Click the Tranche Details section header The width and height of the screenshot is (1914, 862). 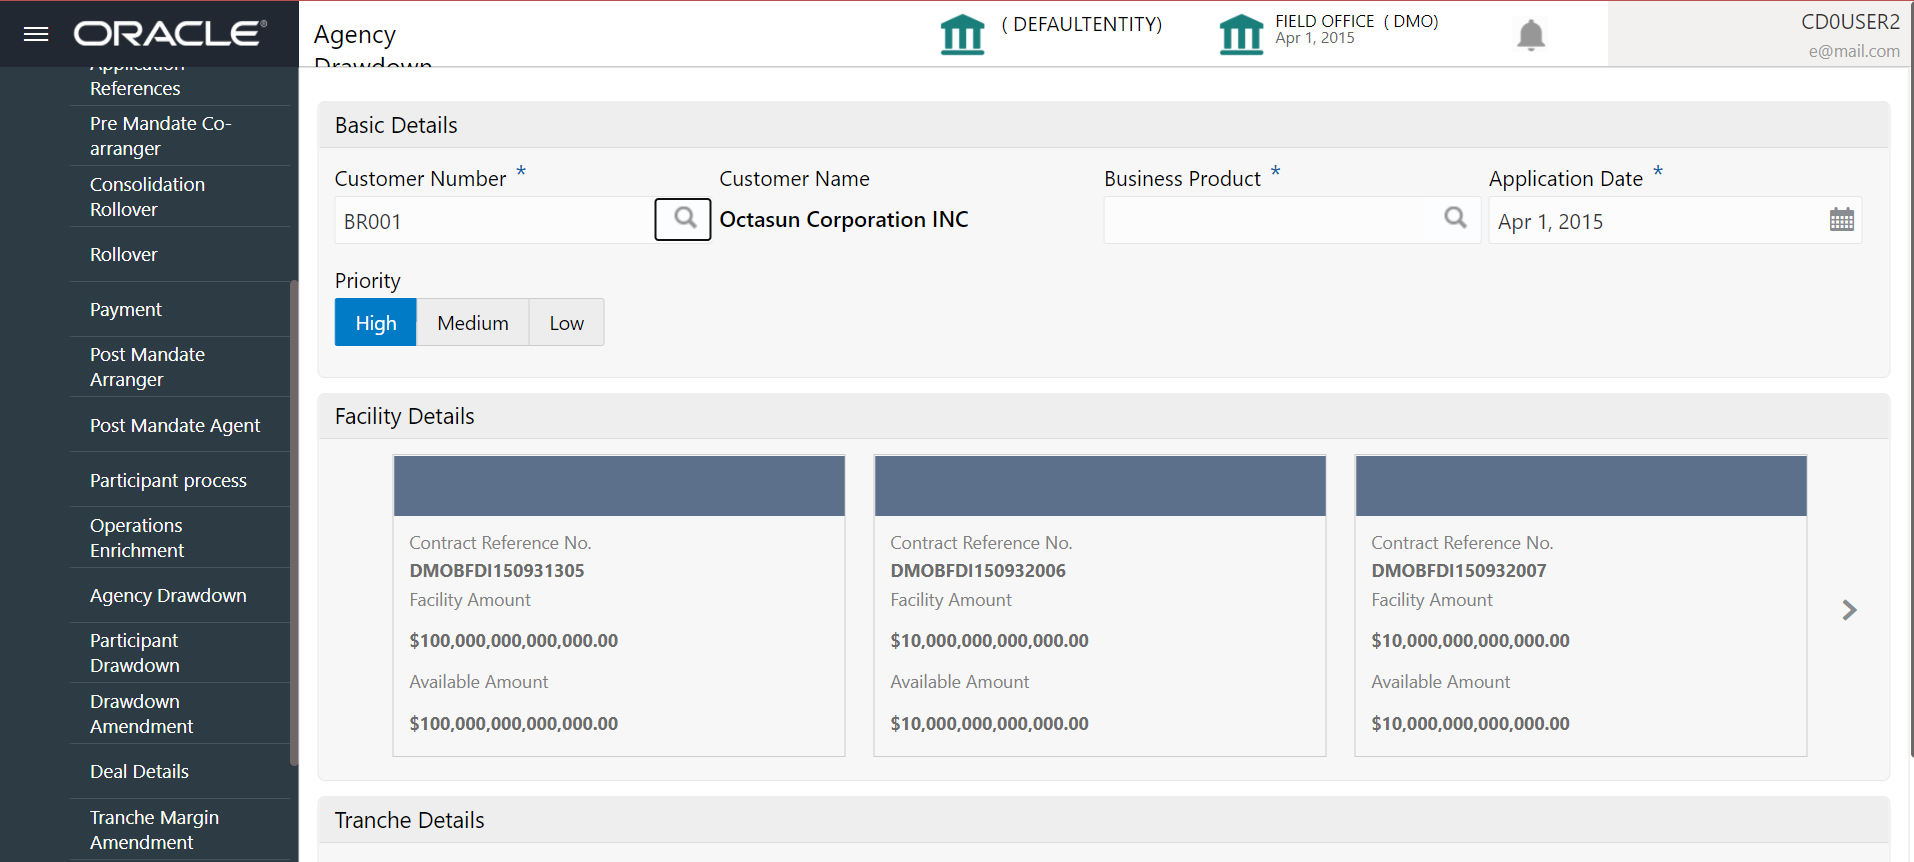click(1104, 820)
